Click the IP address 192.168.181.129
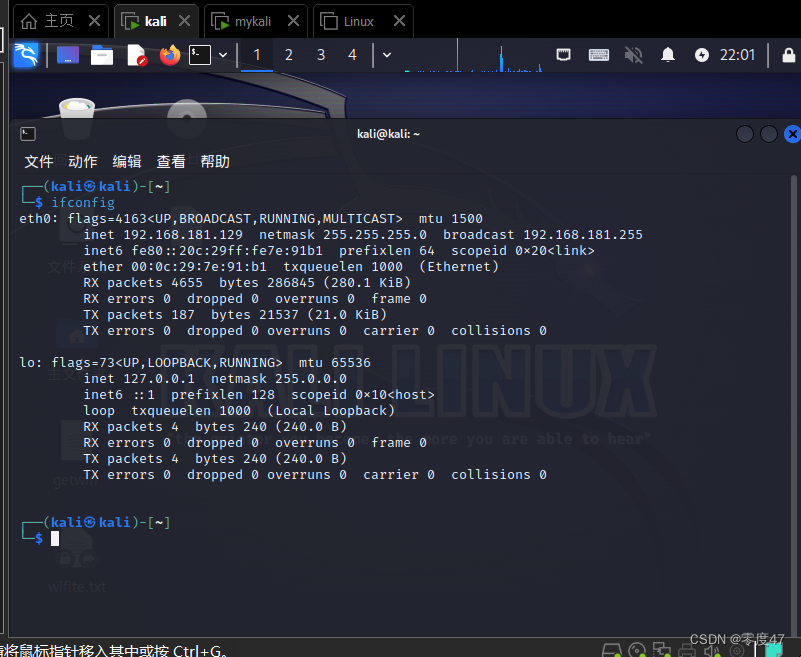This screenshot has height=657, width=801. 183,234
